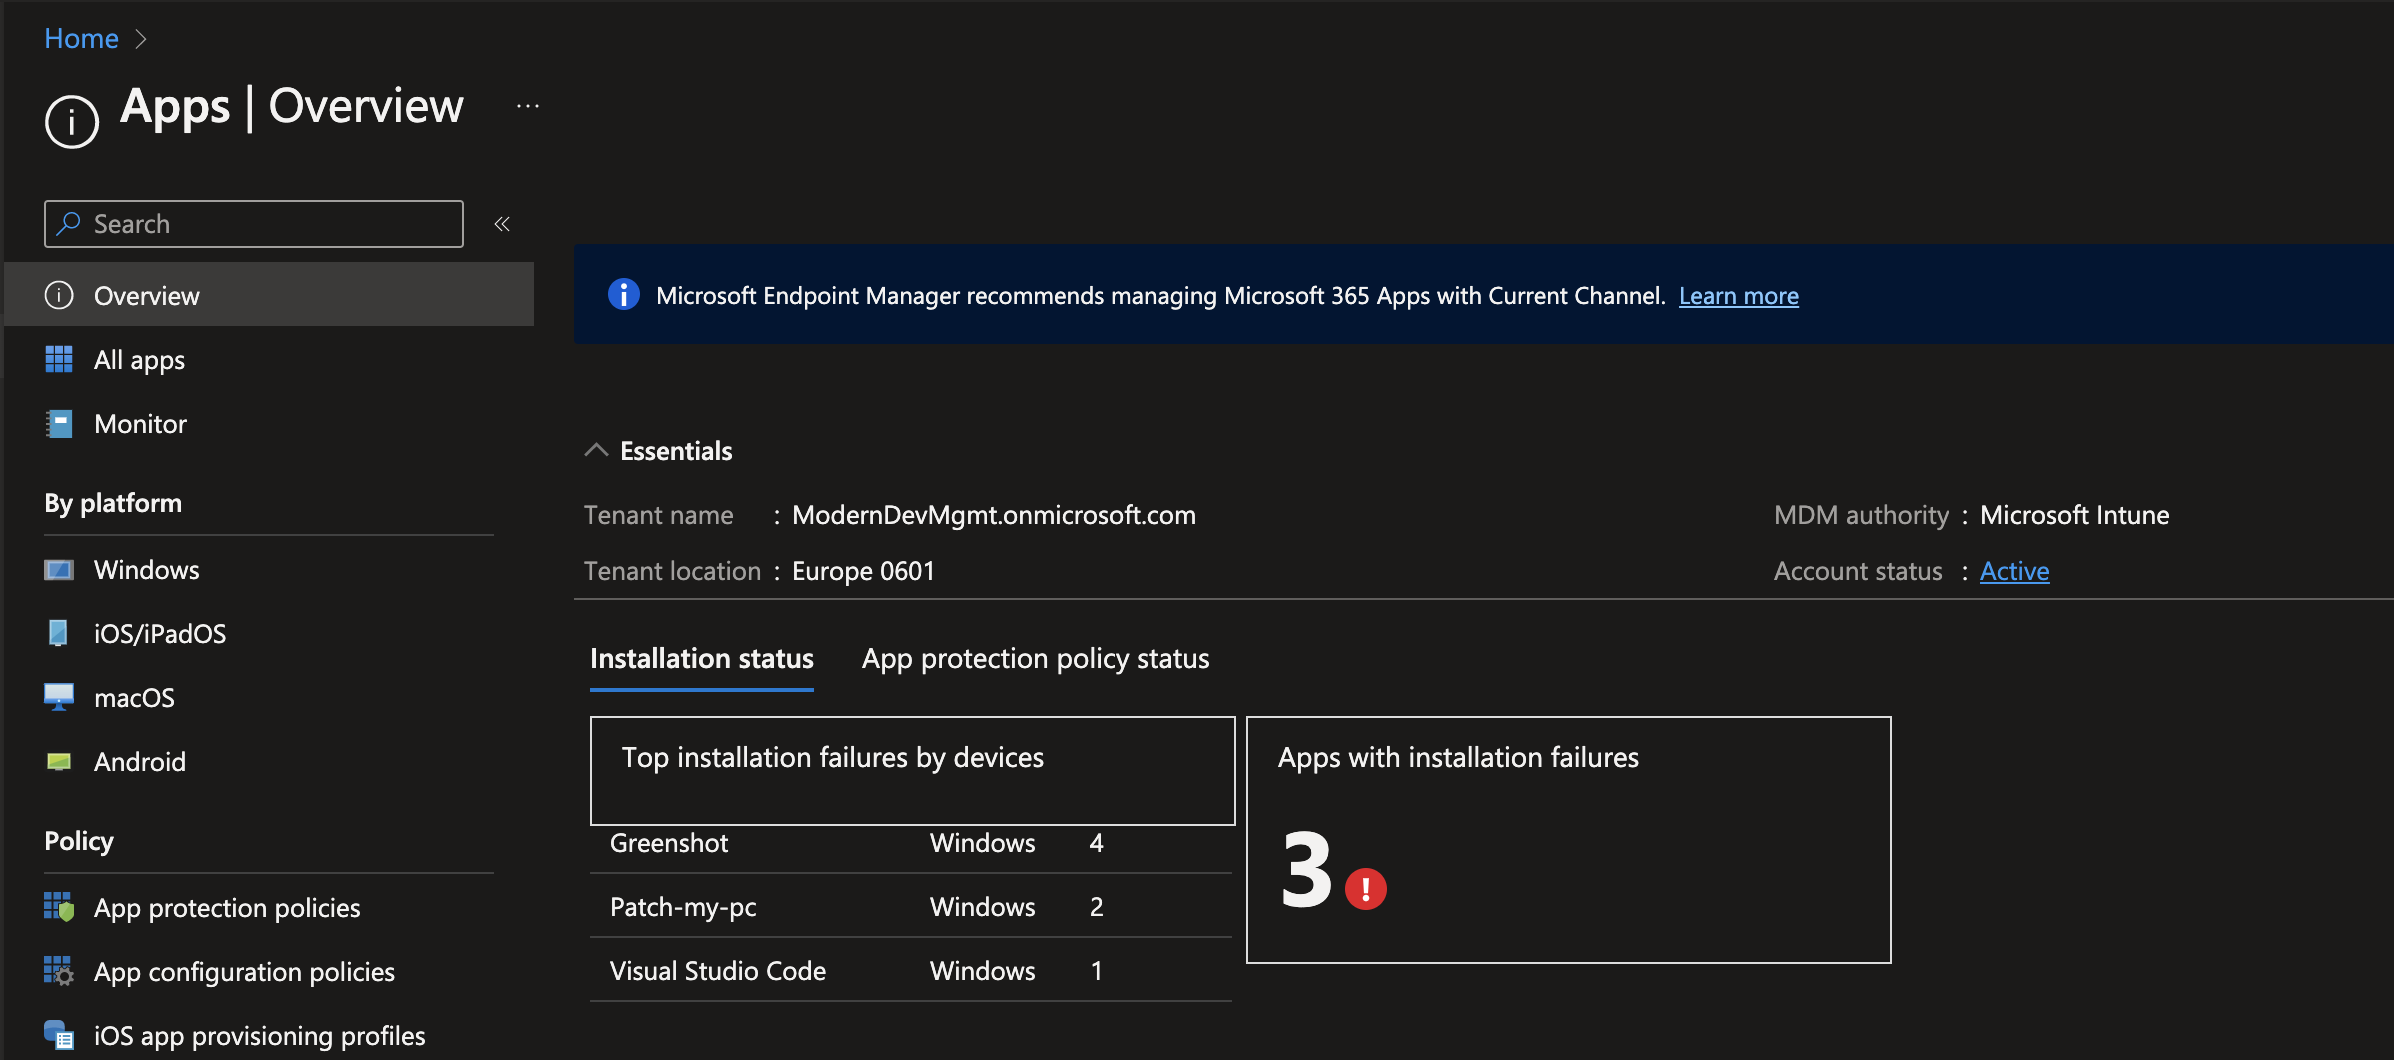Select the Installation status tab
2394x1060 pixels.
tap(701, 659)
